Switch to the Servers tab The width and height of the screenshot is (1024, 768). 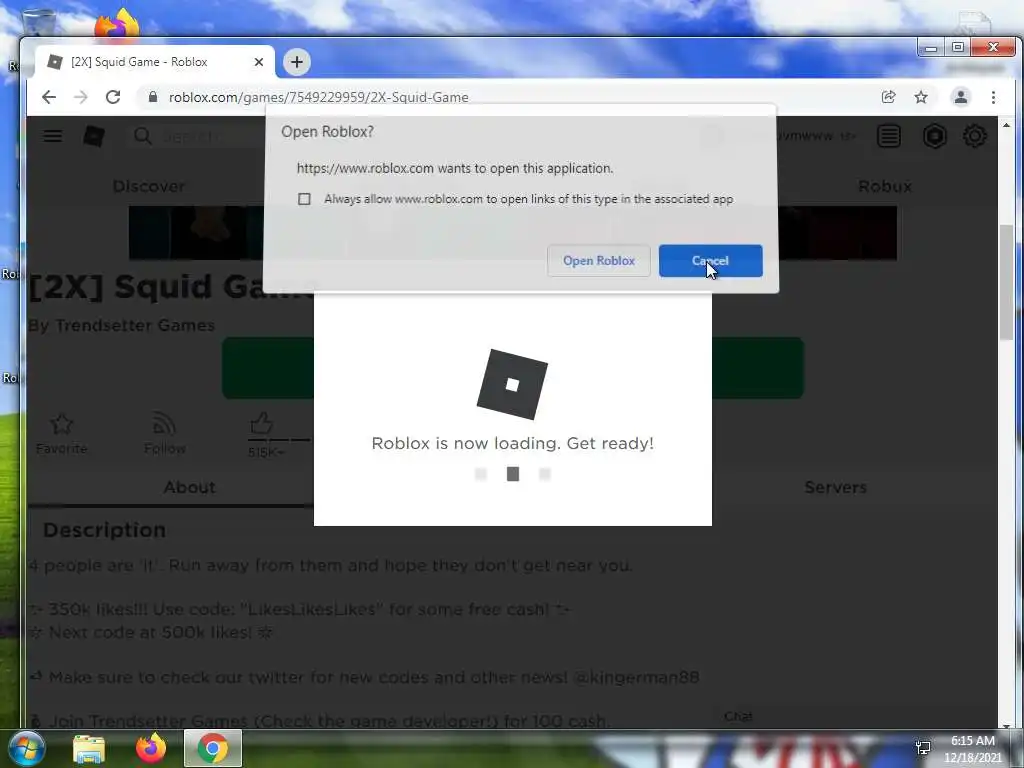click(x=835, y=487)
